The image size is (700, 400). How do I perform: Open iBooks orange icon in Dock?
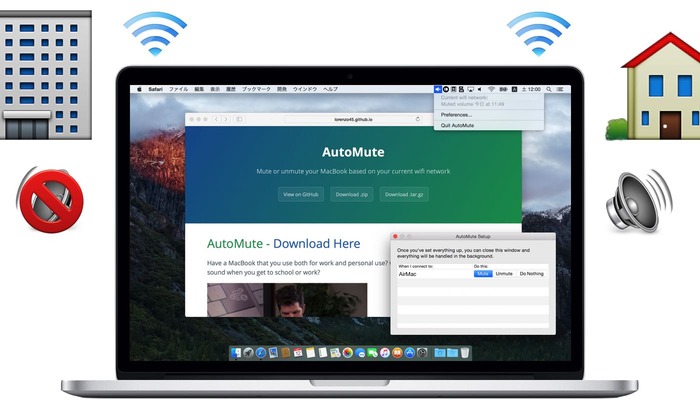pyautogui.click(x=397, y=353)
